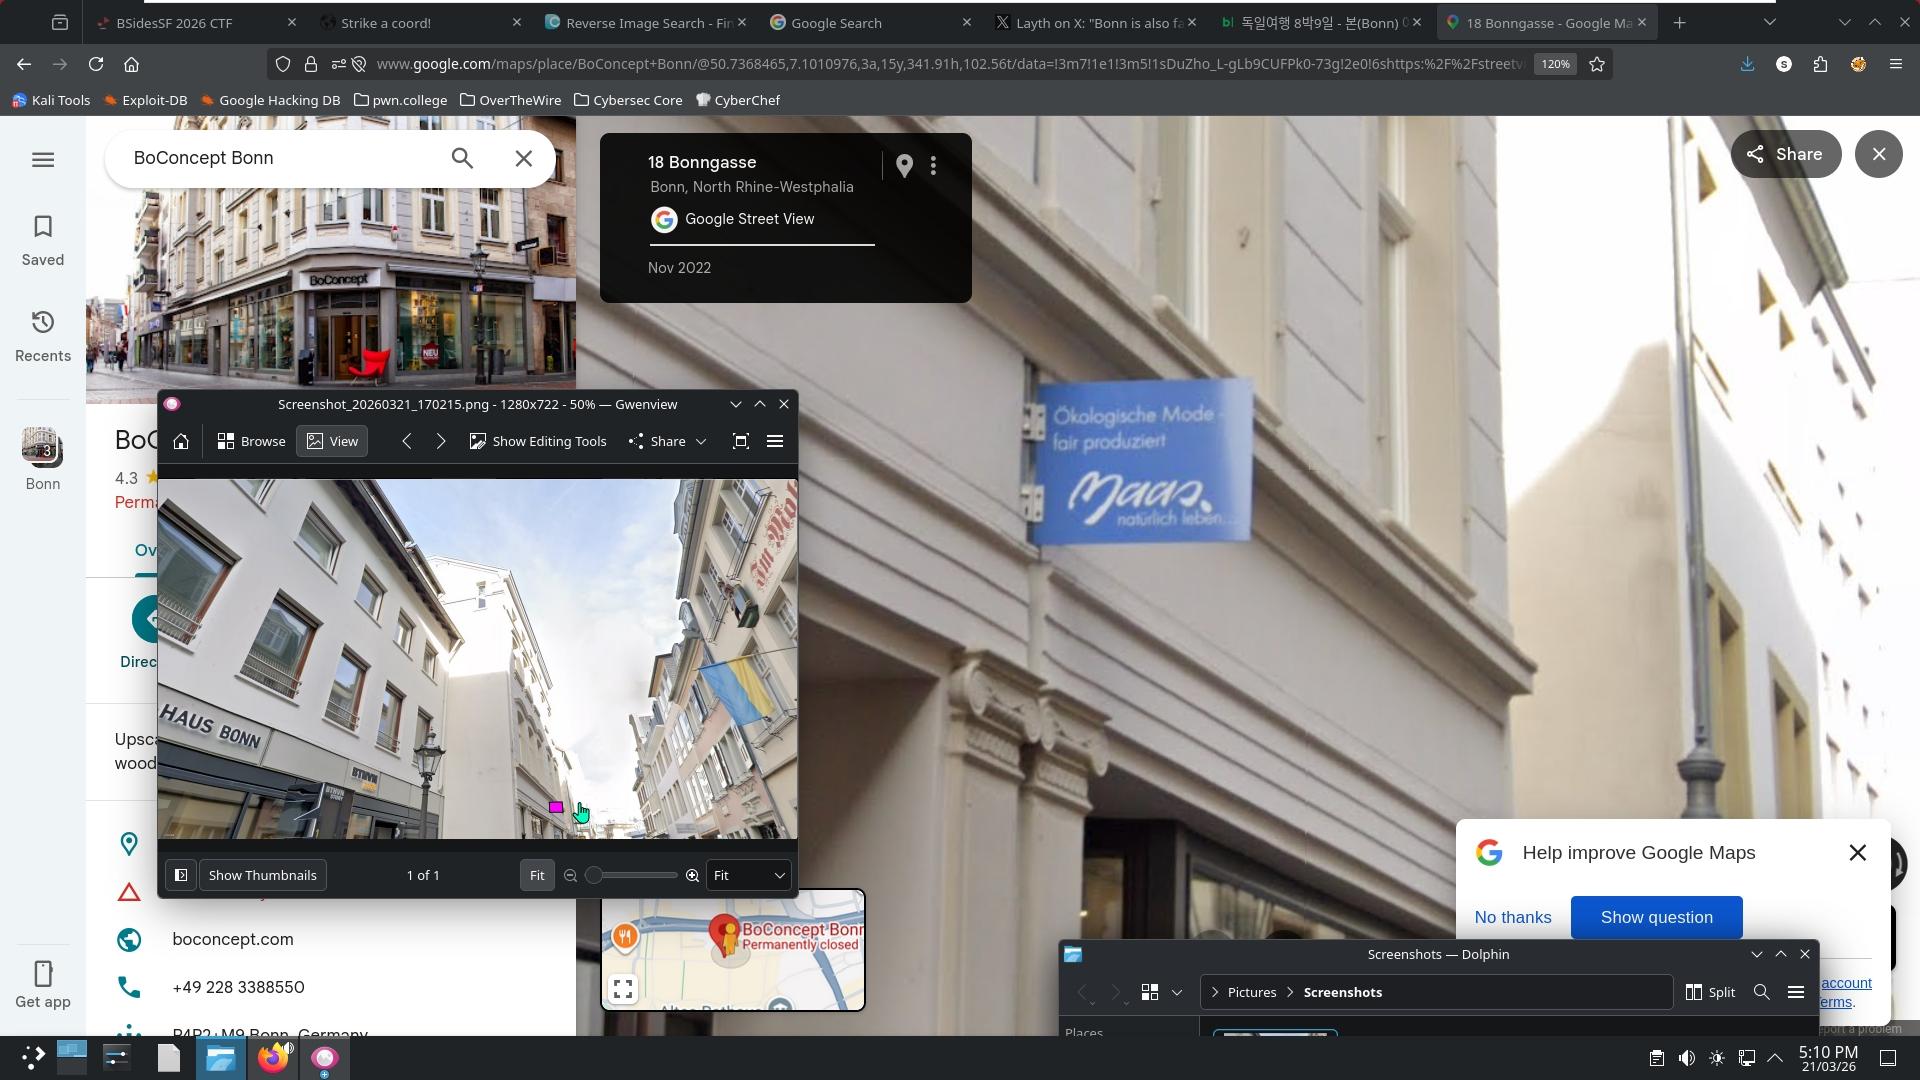
Task: Click zoom-in magnifier in Gwenview status bar
Action: 692,875
